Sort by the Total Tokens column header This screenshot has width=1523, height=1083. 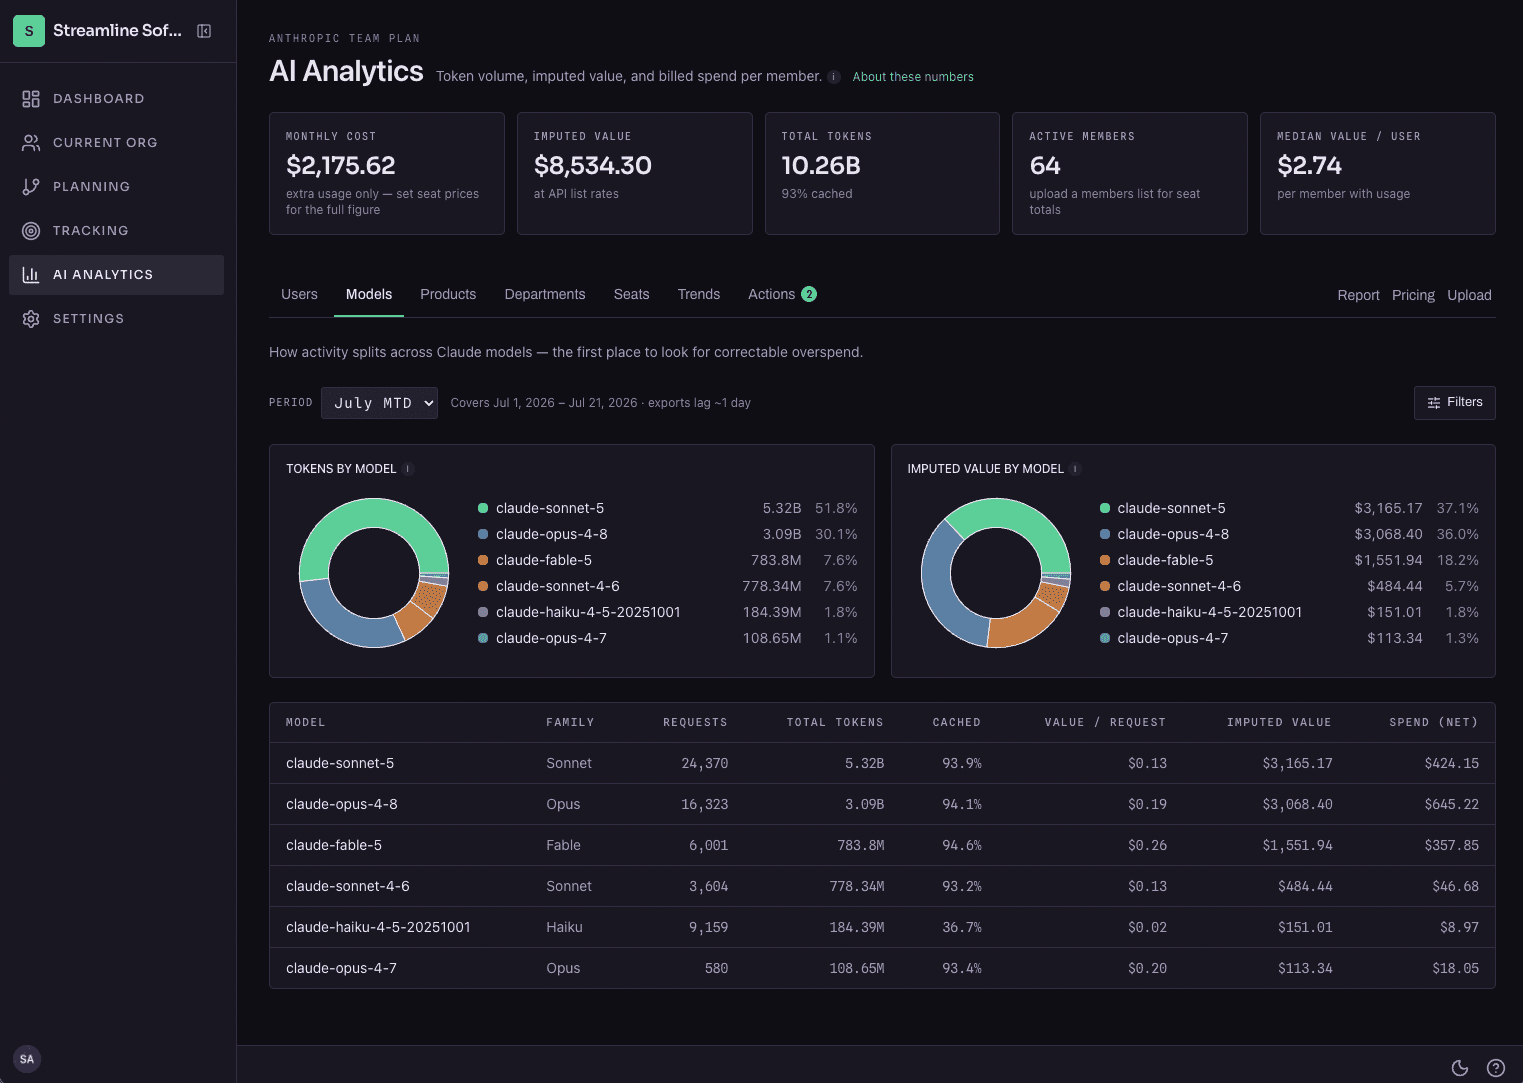click(835, 722)
